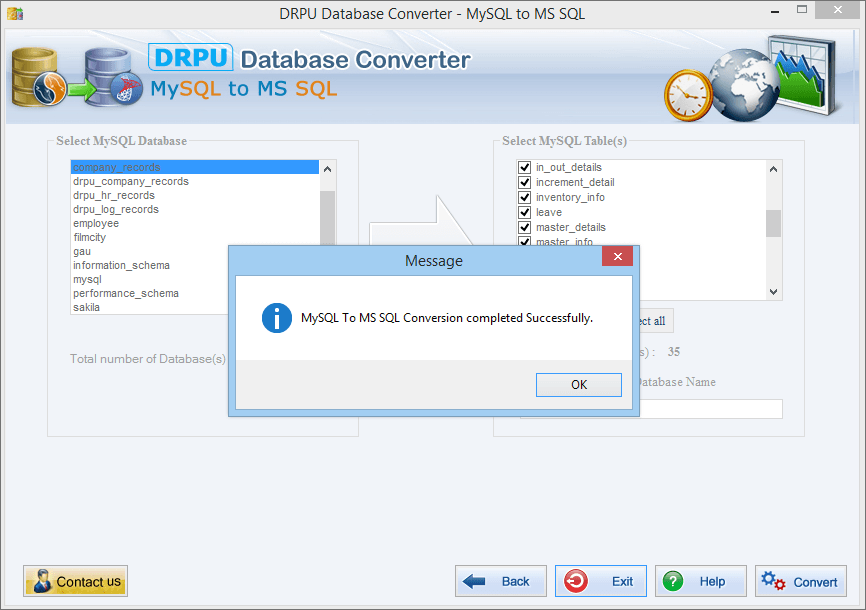Viewport: 866px width, 610px height.
Task: Click the green arrow between database icons
Action: 81,90
